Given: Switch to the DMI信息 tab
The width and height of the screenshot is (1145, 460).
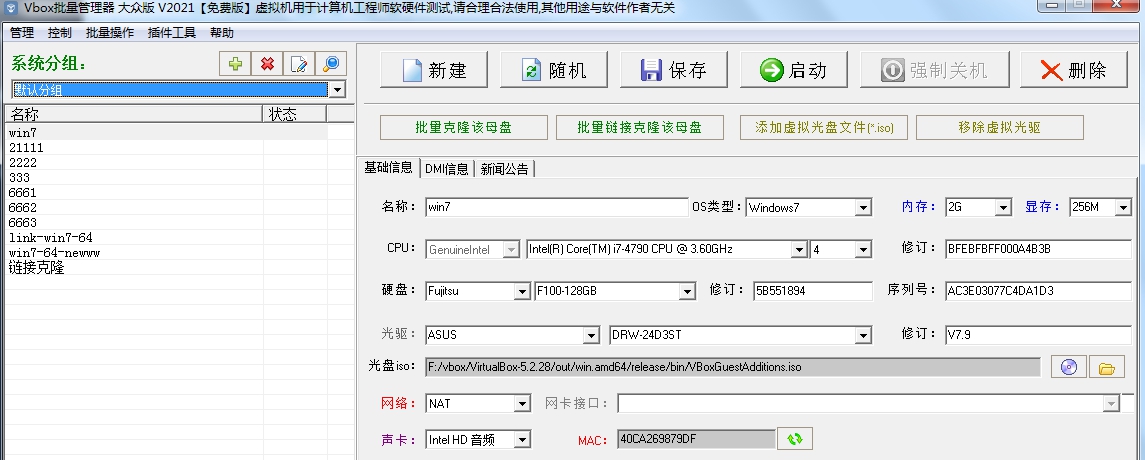Looking at the screenshot, I should tap(447, 169).
